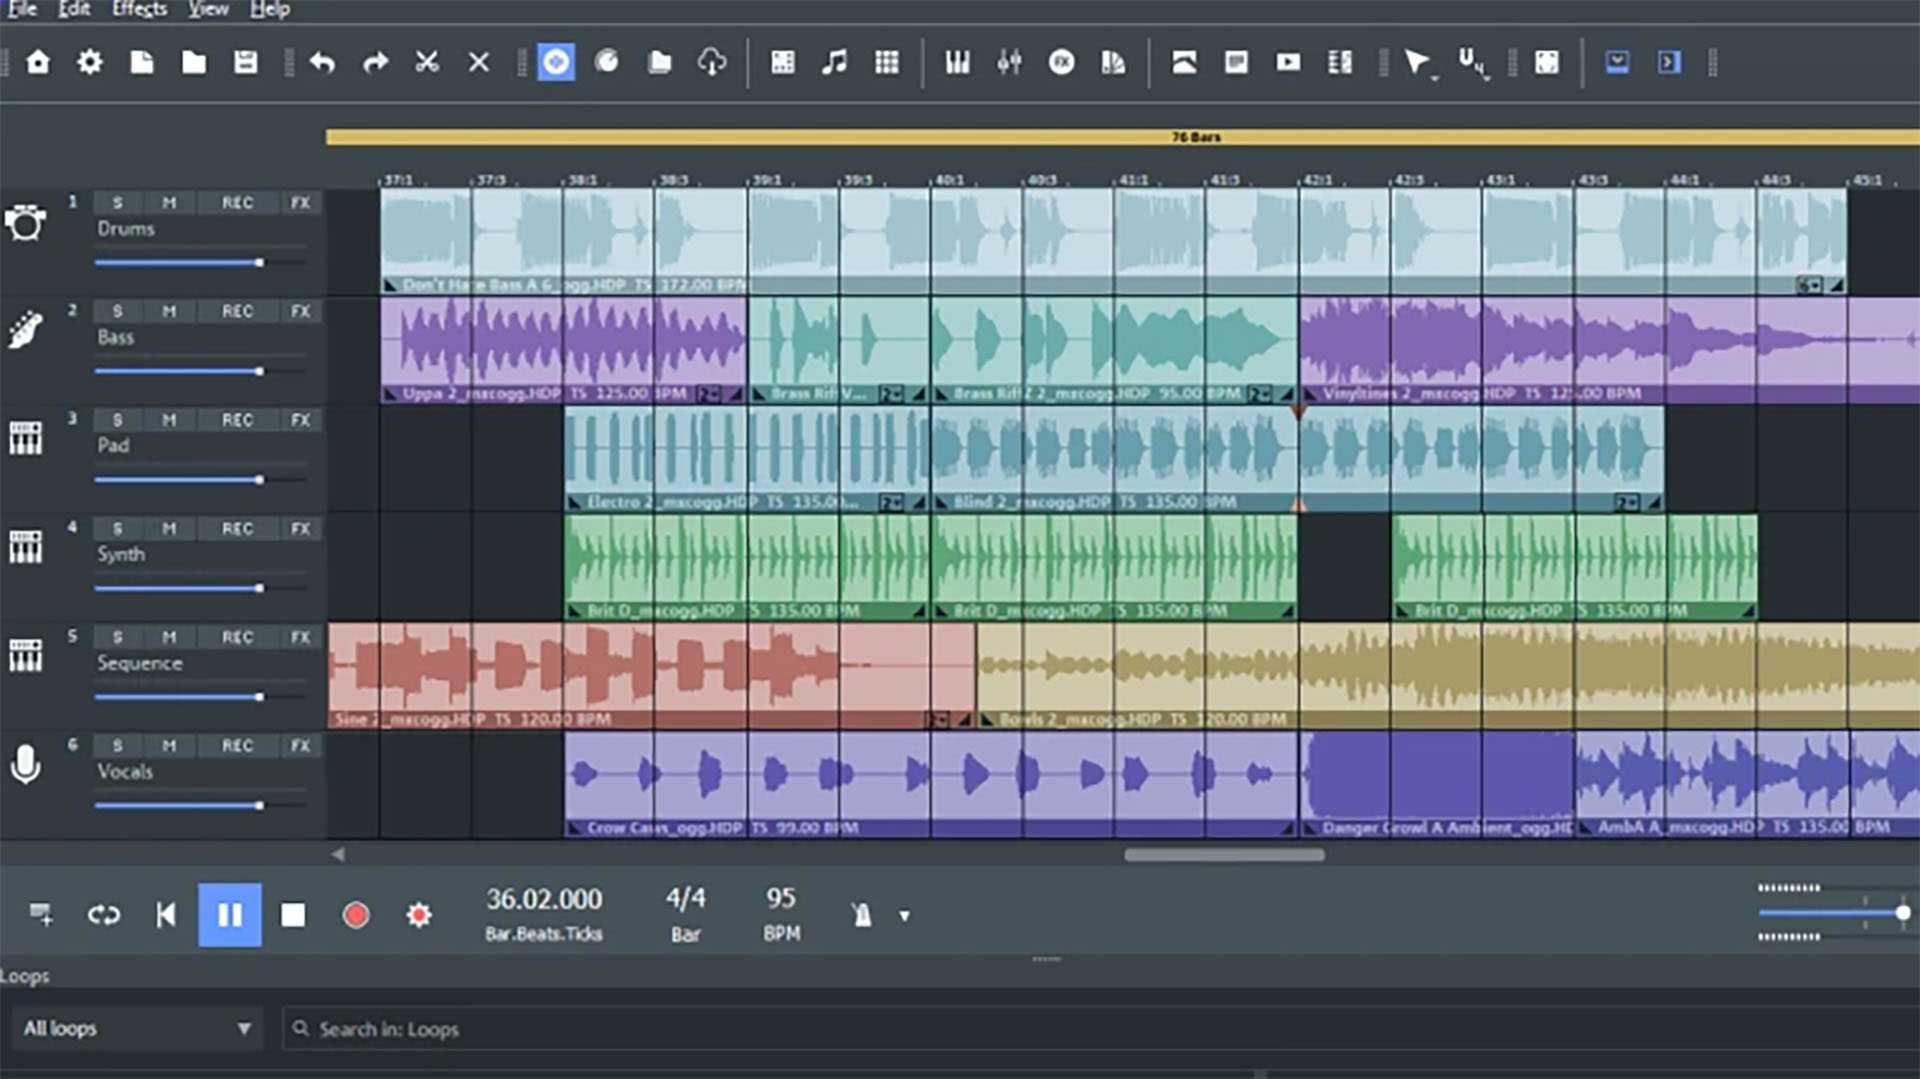Pause playback with the blue pause button
This screenshot has height=1079, width=1920.
[x=230, y=915]
